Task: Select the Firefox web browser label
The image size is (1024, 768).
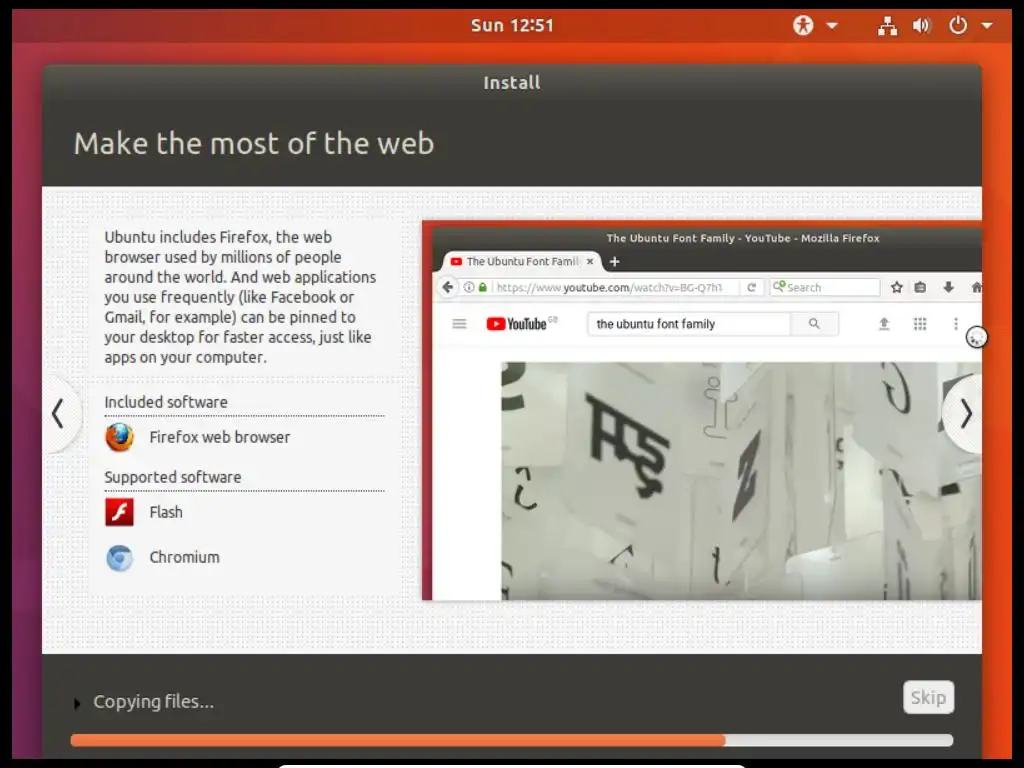Action: (219, 437)
